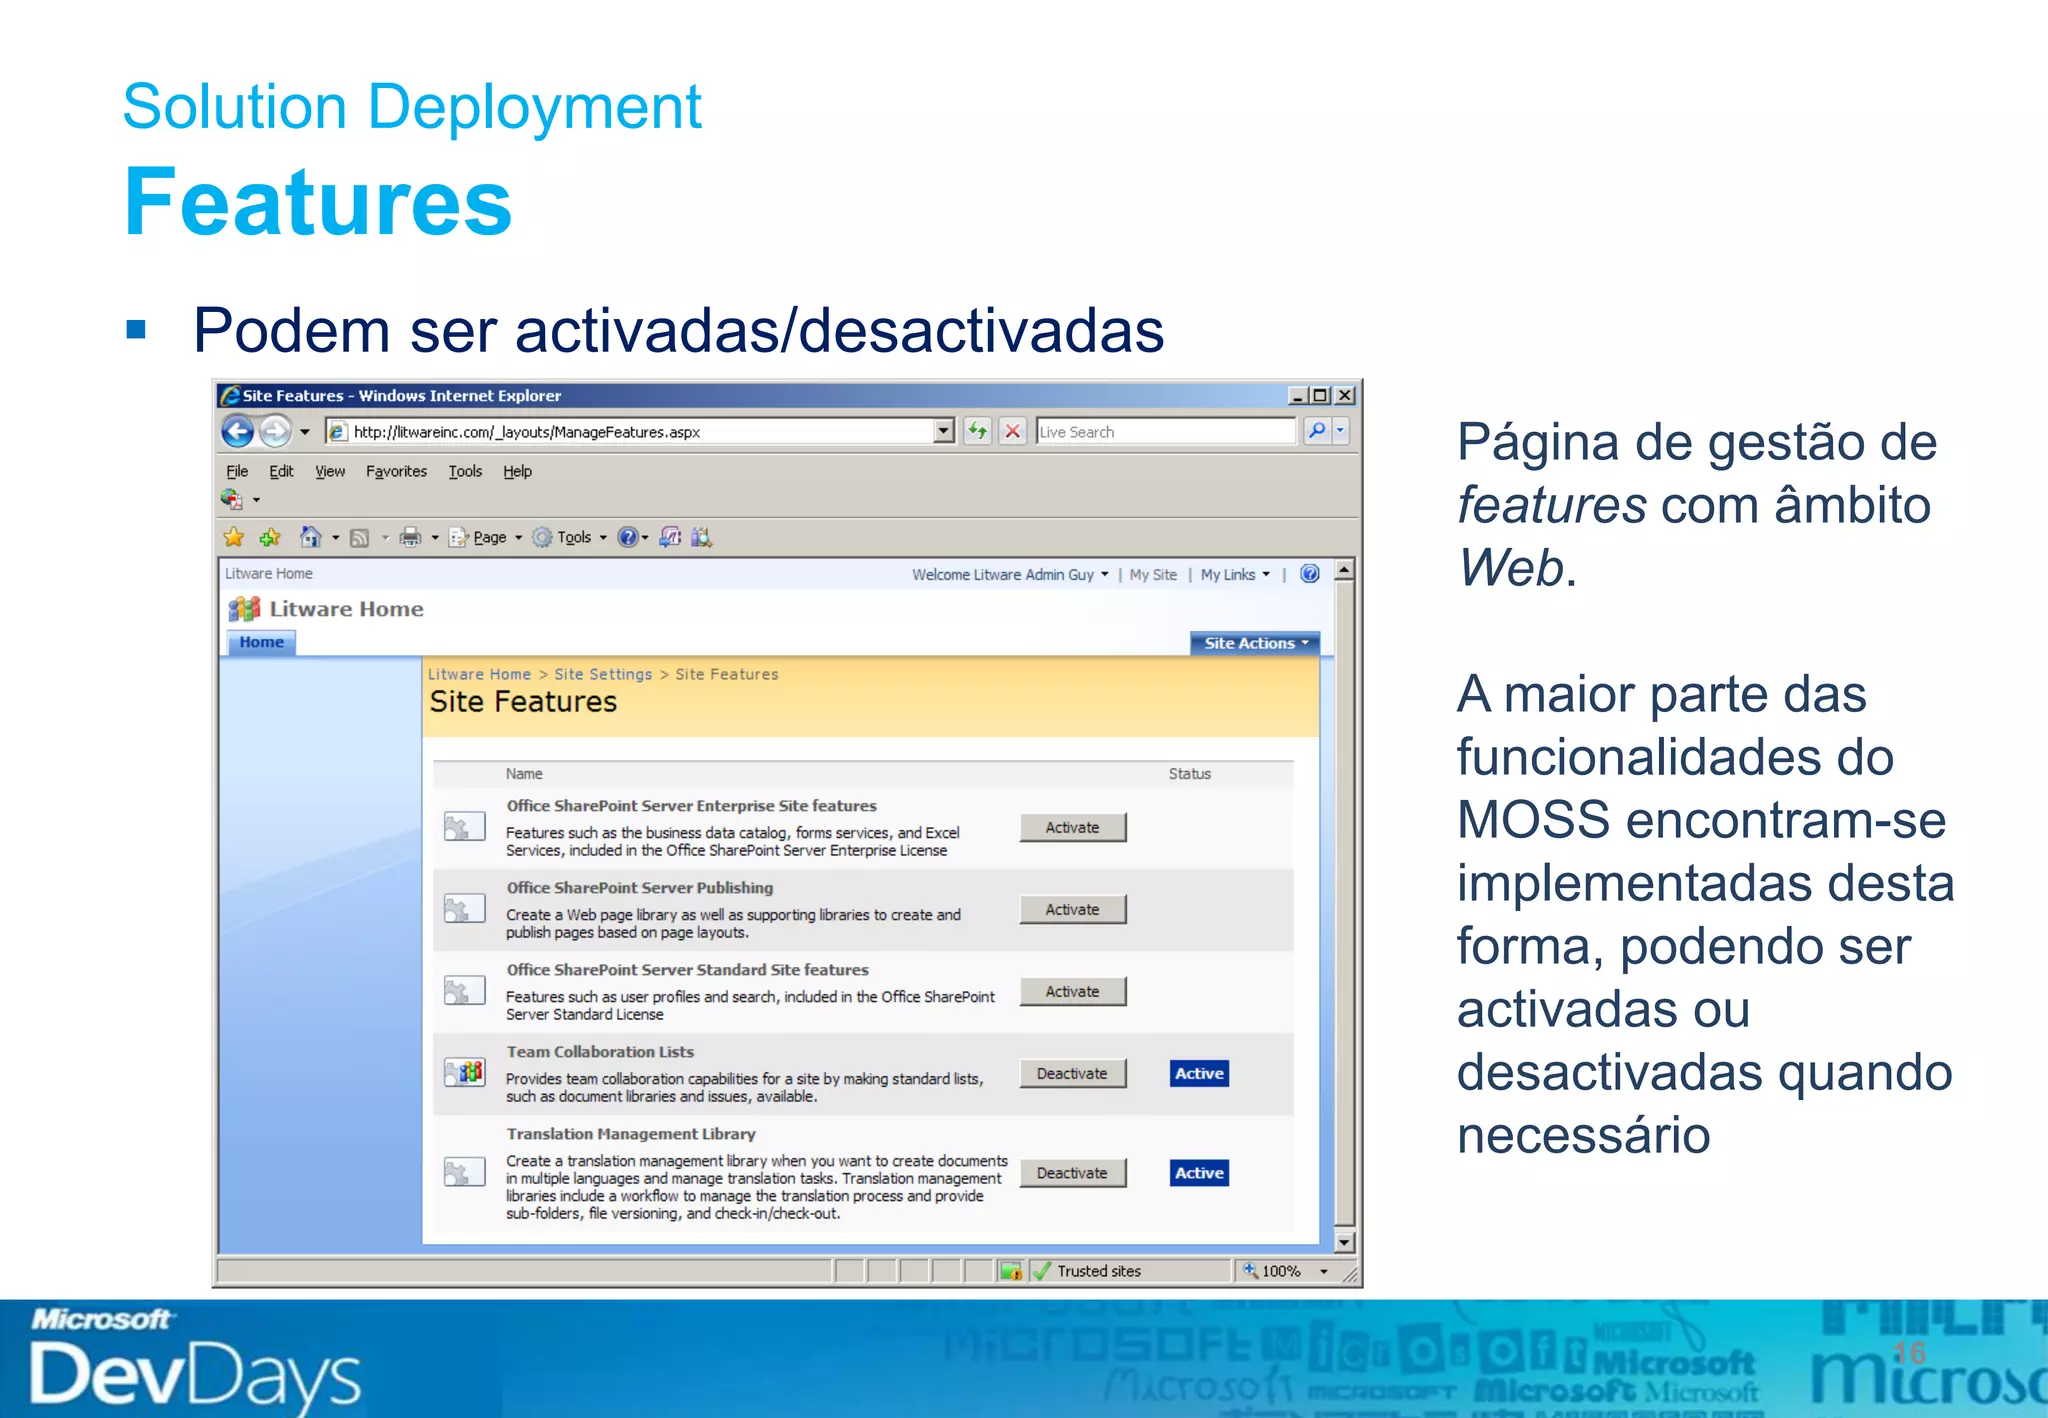Expand the Print options dropdown arrow

click(x=435, y=538)
